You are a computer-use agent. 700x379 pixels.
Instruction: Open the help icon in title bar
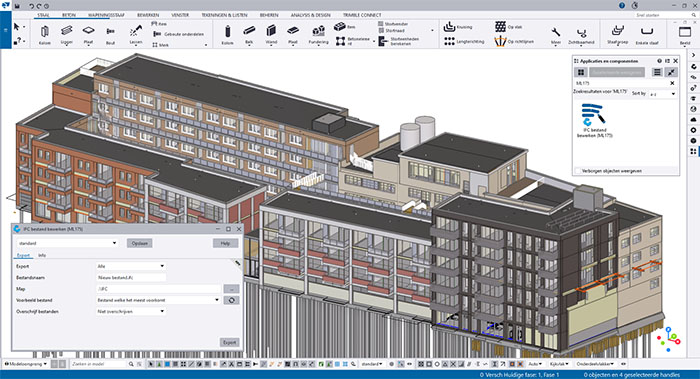[x=622, y=5]
